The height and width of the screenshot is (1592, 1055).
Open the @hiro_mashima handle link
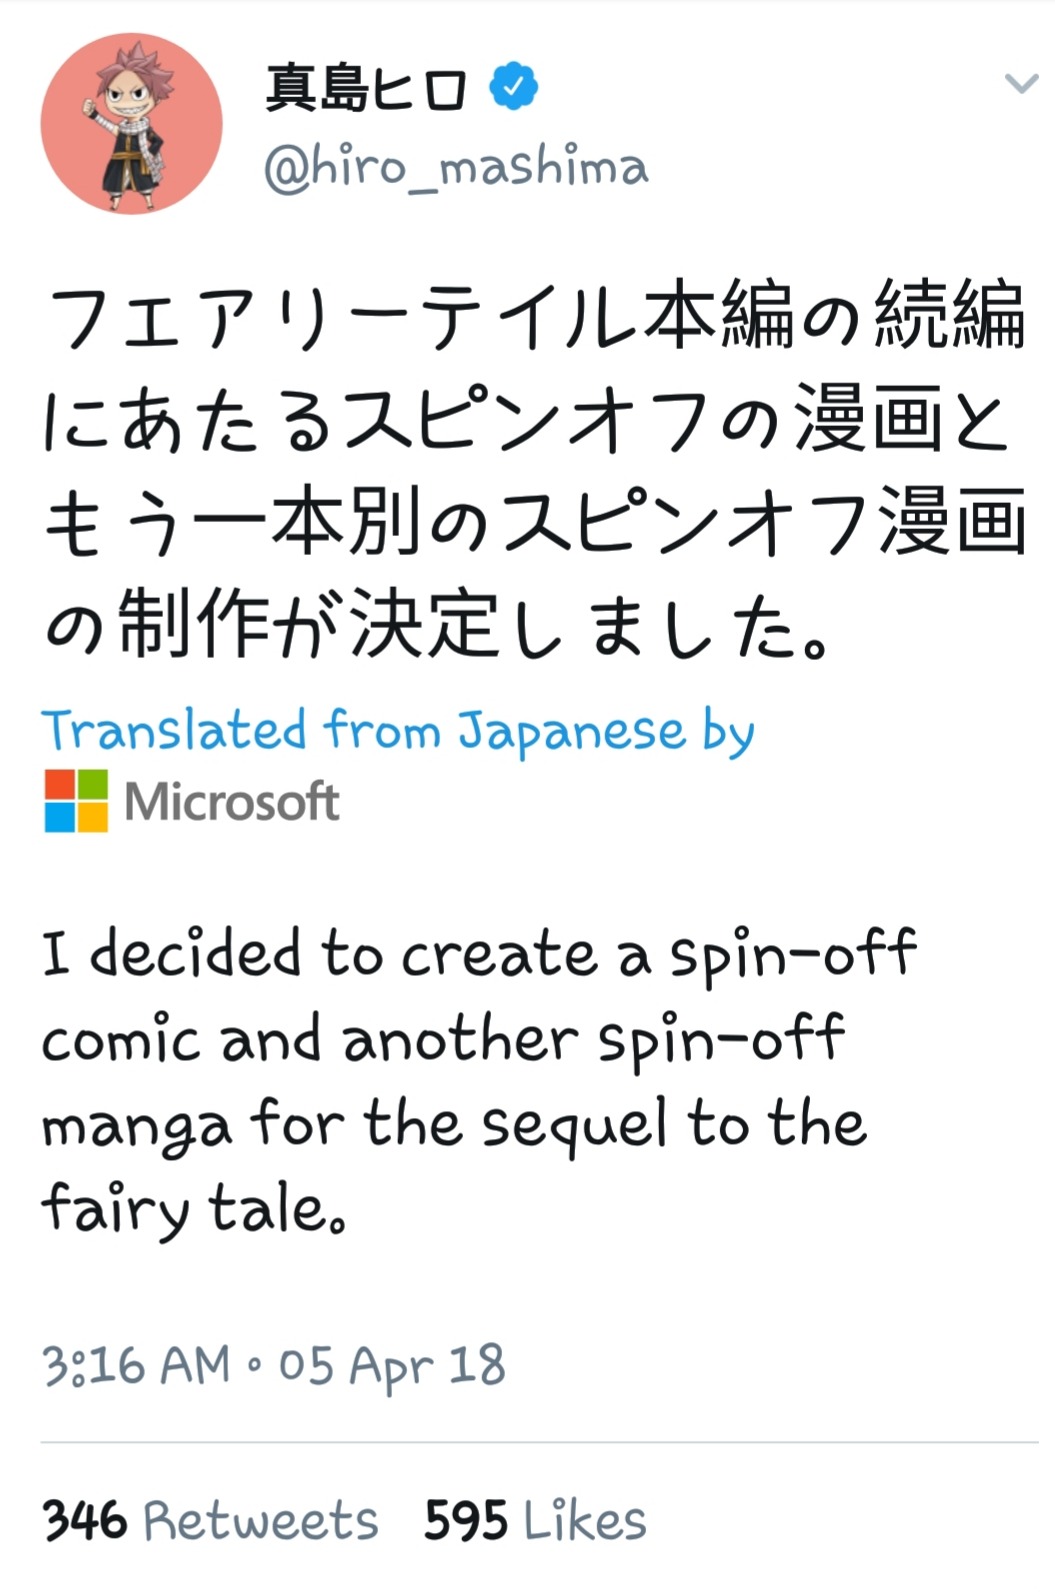(456, 168)
